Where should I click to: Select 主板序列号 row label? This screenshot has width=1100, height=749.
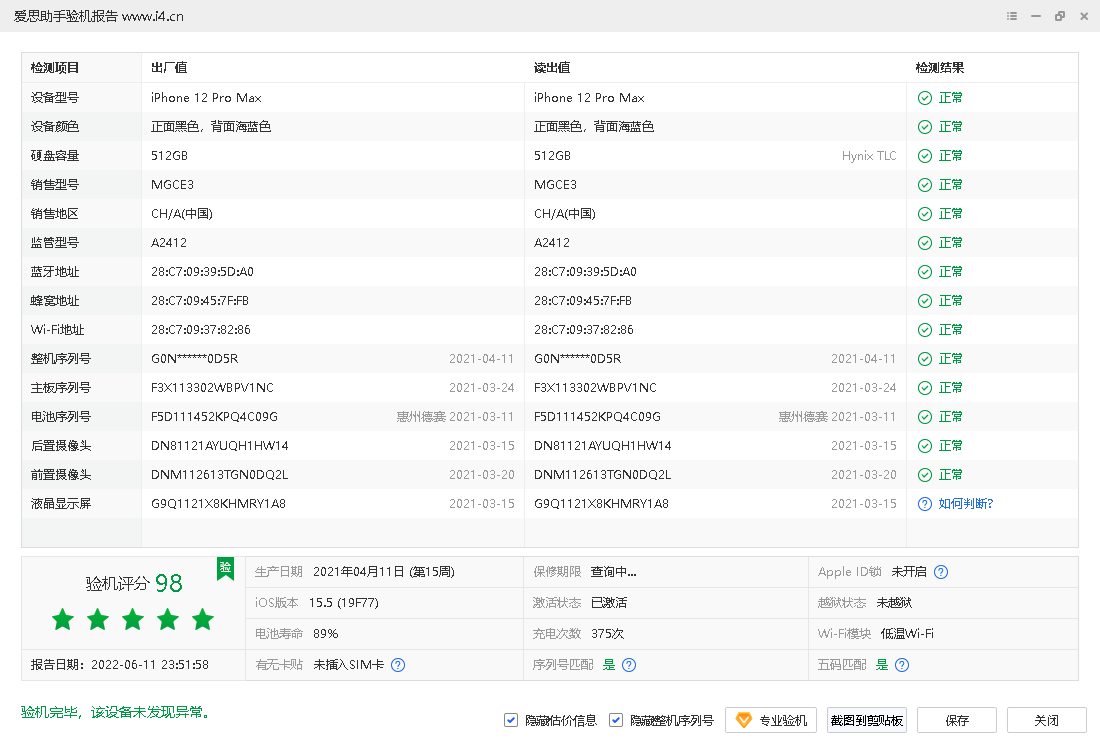pyautogui.click(x=61, y=388)
